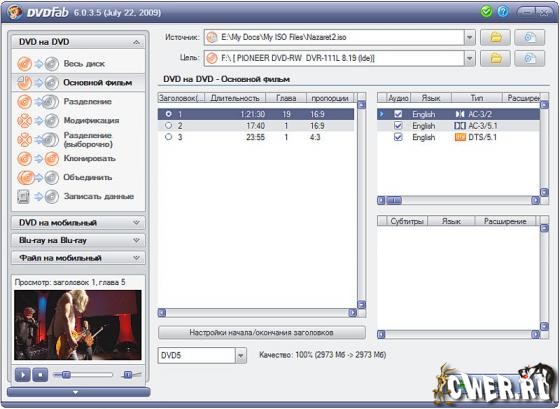Viewport: 560px width, 409px height.
Task: Select ISO image output for Цель
Action: [x=529, y=58]
